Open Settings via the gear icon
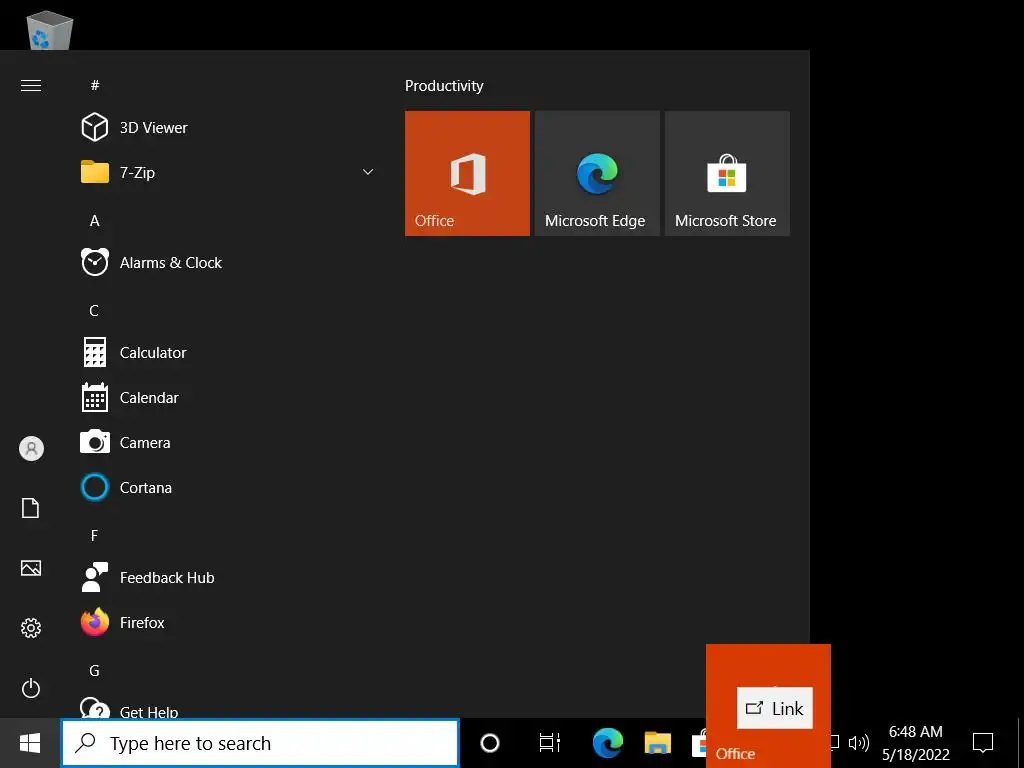 click(31, 628)
